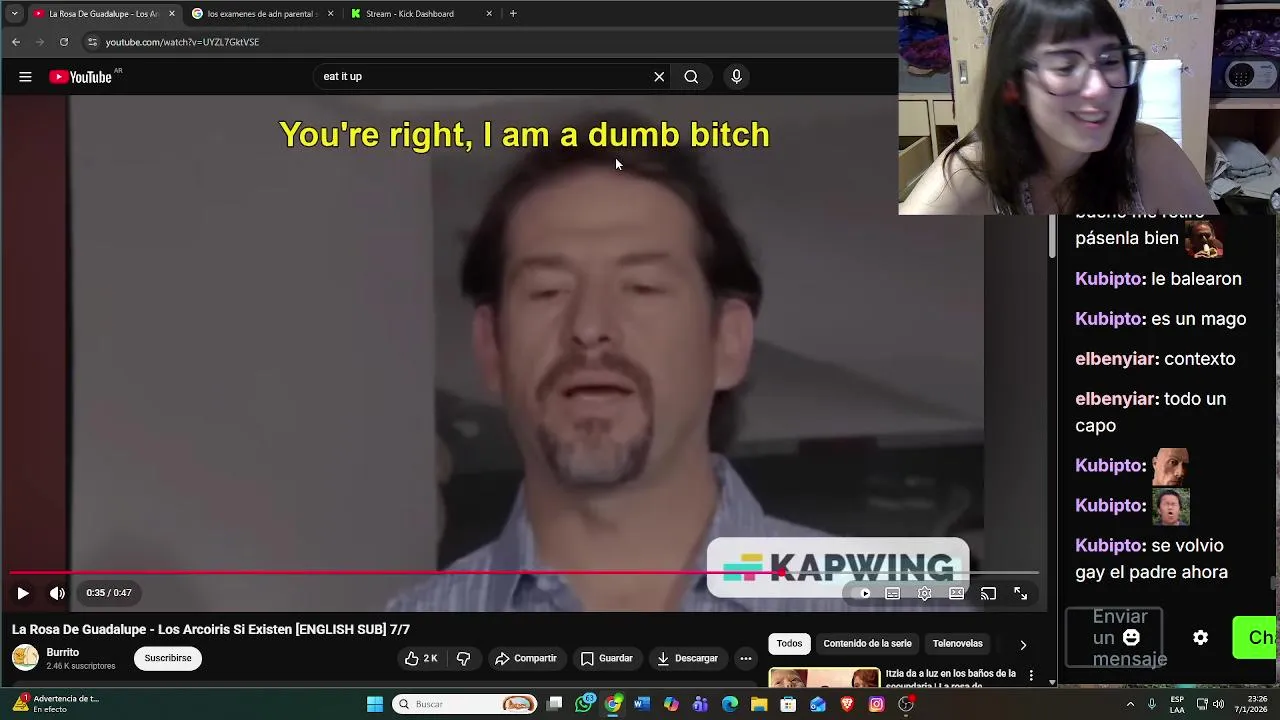Open chat 'Enviar un mensaje' input
The height and width of the screenshot is (720, 1280).
(x=1114, y=638)
